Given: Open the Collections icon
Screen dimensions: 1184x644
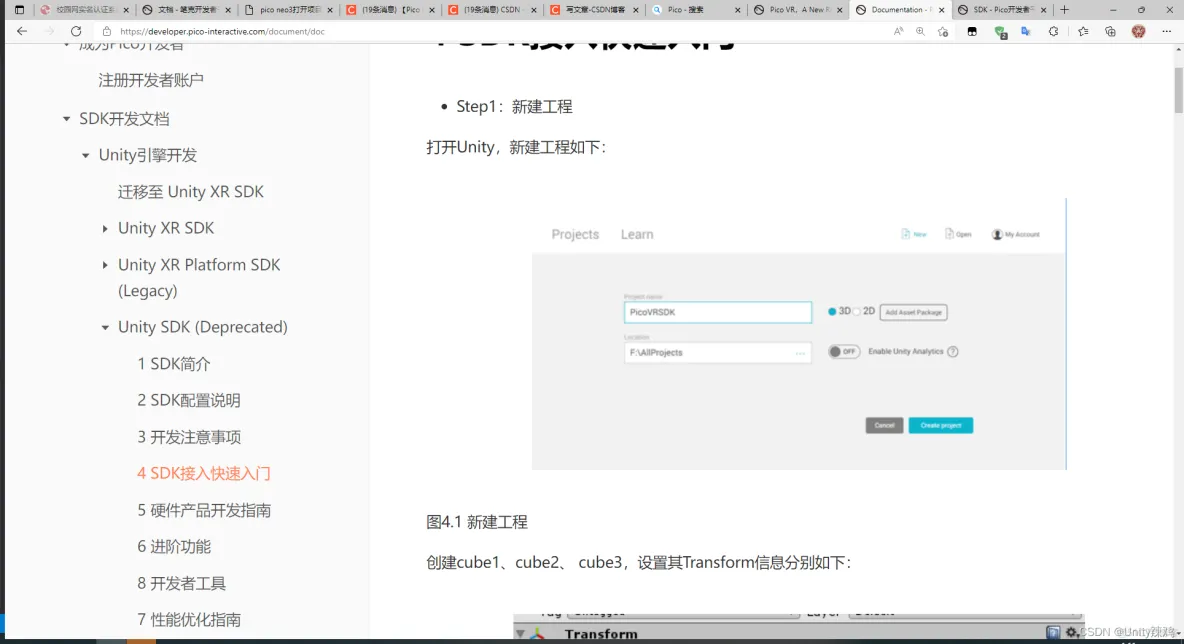Looking at the screenshot, I should coord(1110,31).
